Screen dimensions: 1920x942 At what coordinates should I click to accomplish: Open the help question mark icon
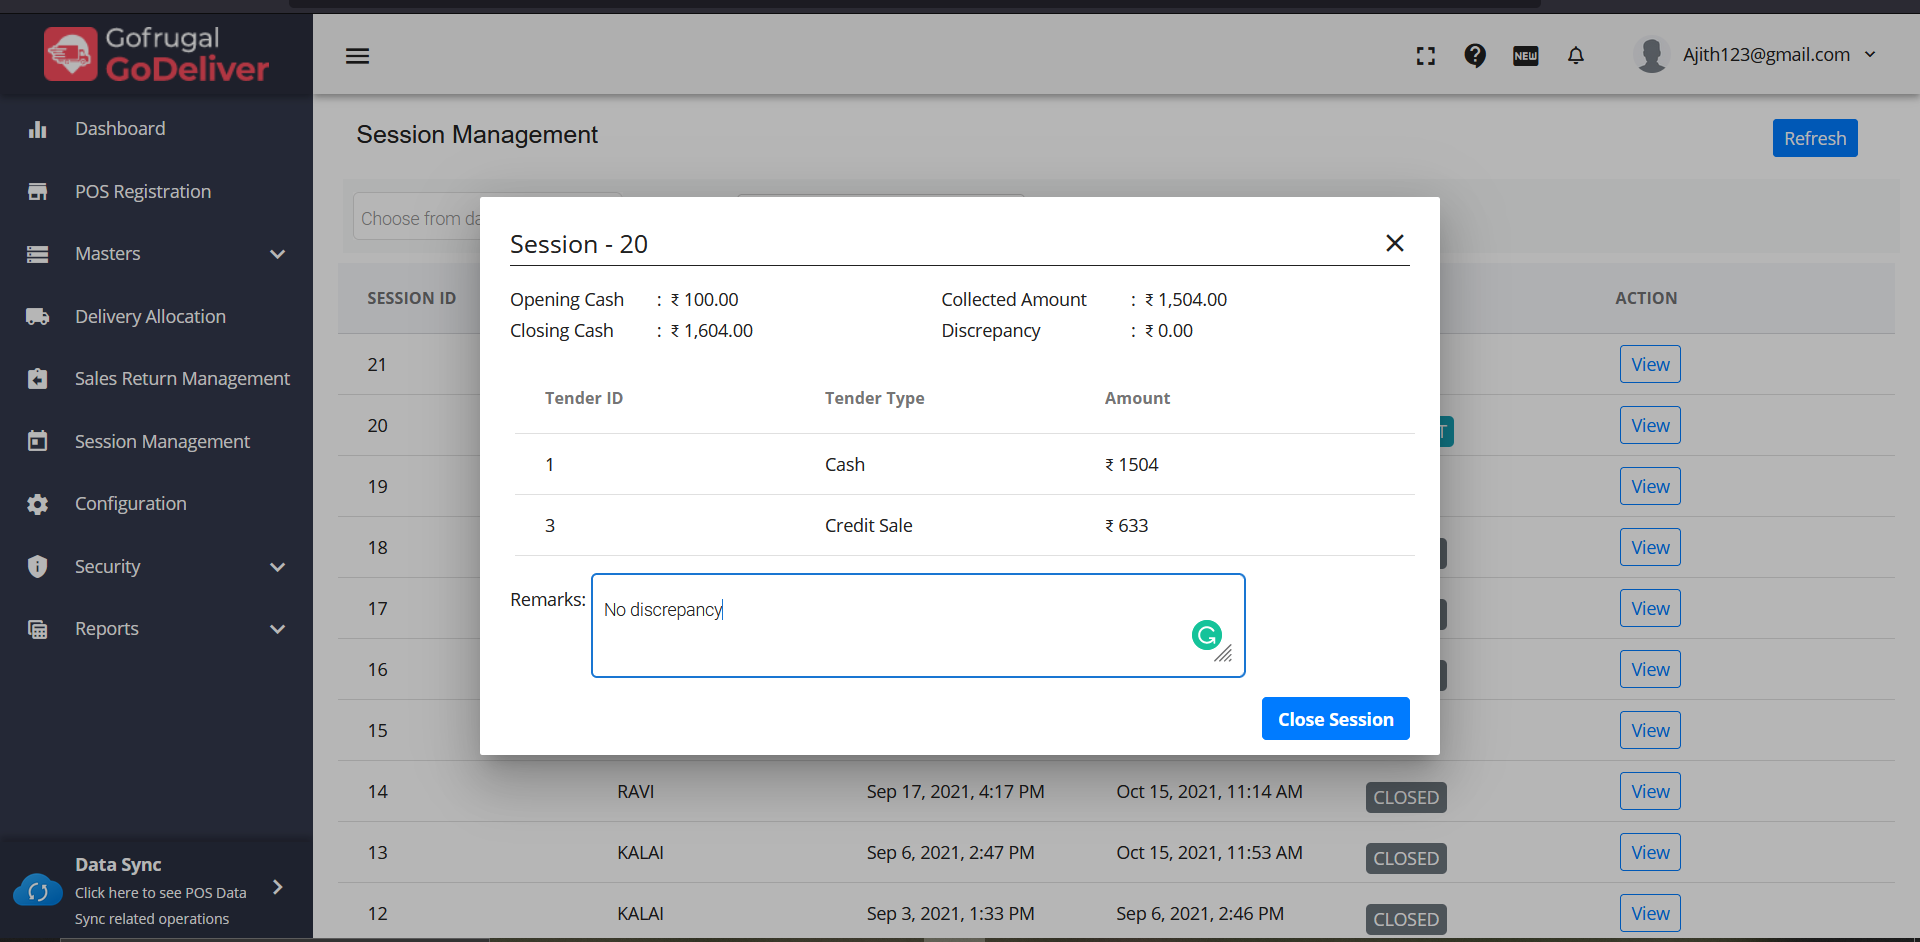click(x=1475, y=56)
